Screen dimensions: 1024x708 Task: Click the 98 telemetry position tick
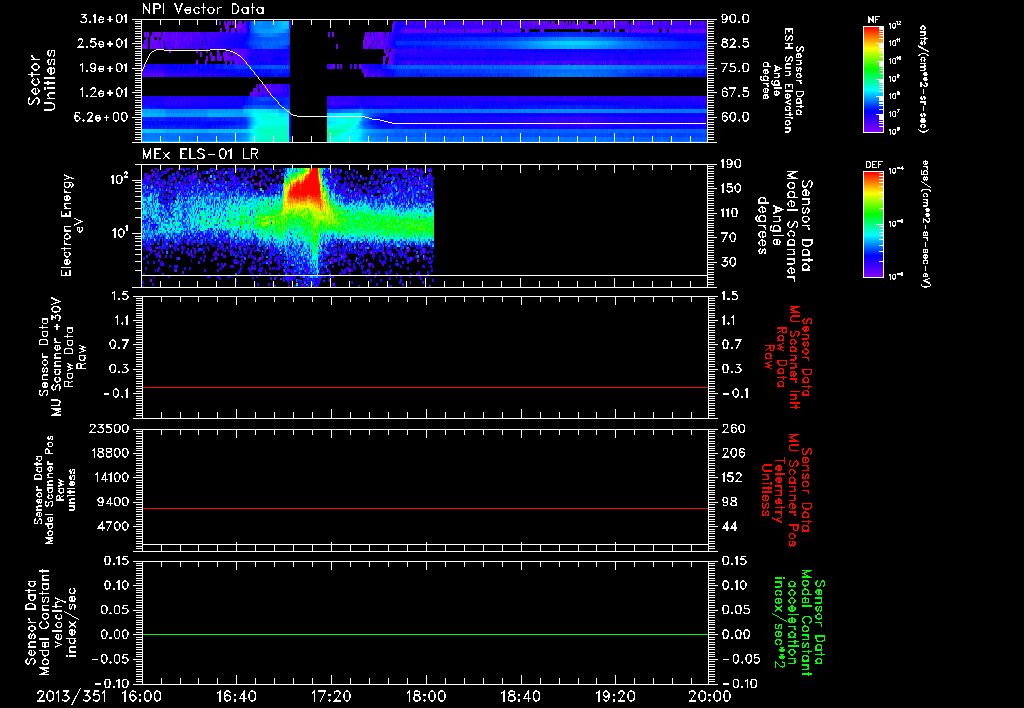point(729,502)
